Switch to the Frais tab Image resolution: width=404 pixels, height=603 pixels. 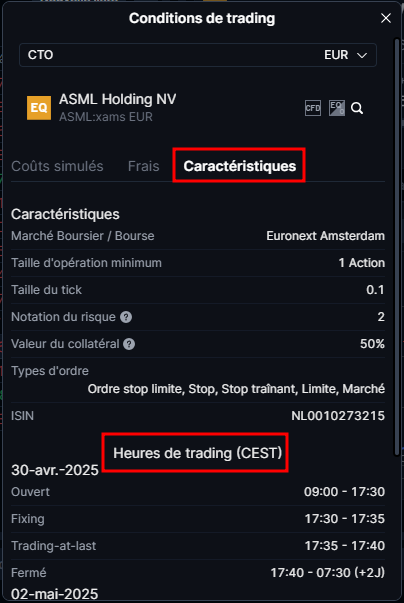143,166
